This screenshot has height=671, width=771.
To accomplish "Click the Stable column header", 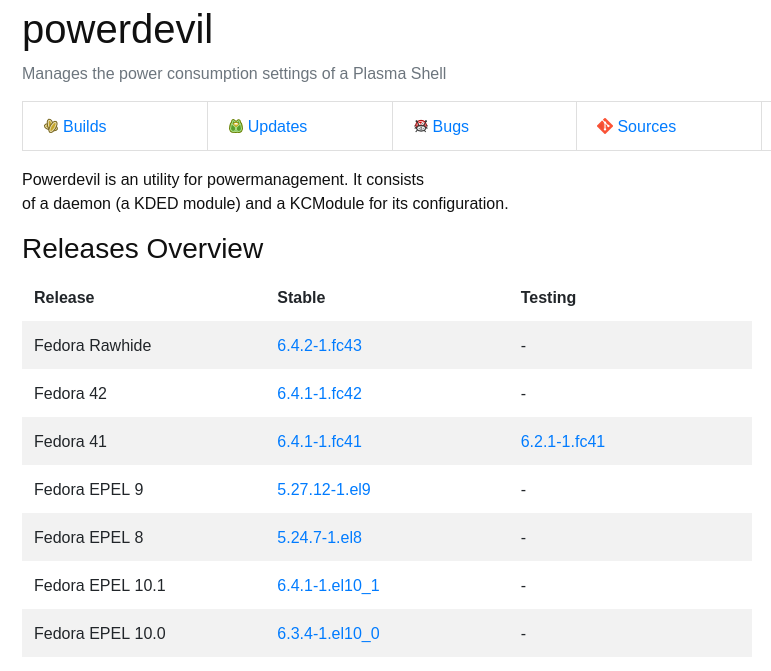I will tap(301, 297).
